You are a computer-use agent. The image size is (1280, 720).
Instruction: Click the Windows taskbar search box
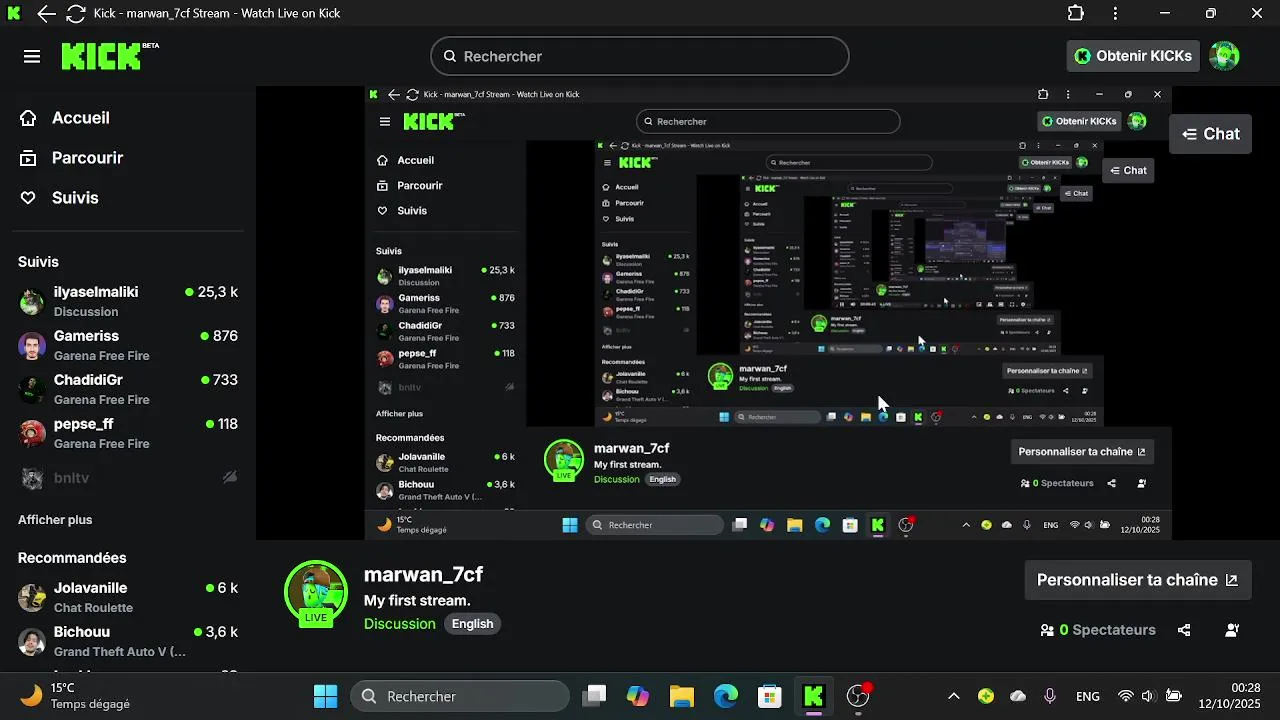pos(460,696)
